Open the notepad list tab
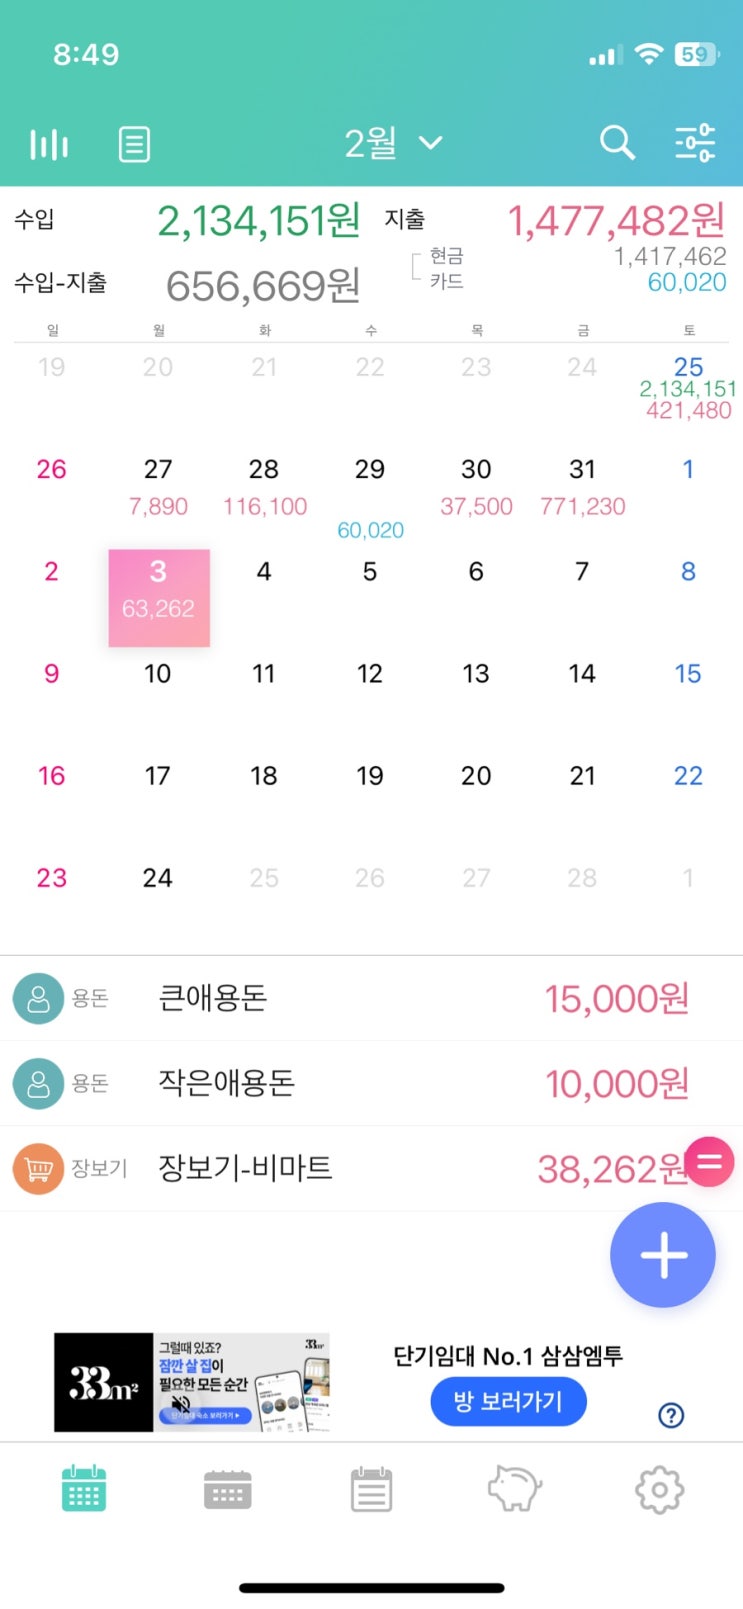 coord(371,1489)
